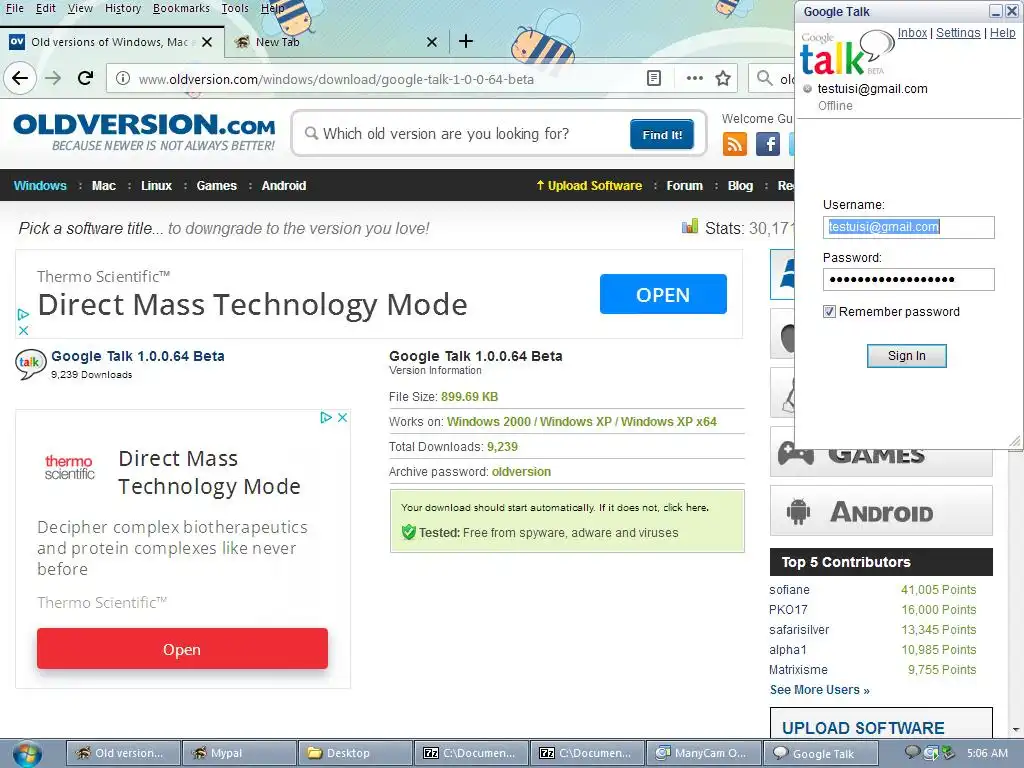Click the browser forward arrow
This screenshot has height=768, width=1024.
point(53,79)
